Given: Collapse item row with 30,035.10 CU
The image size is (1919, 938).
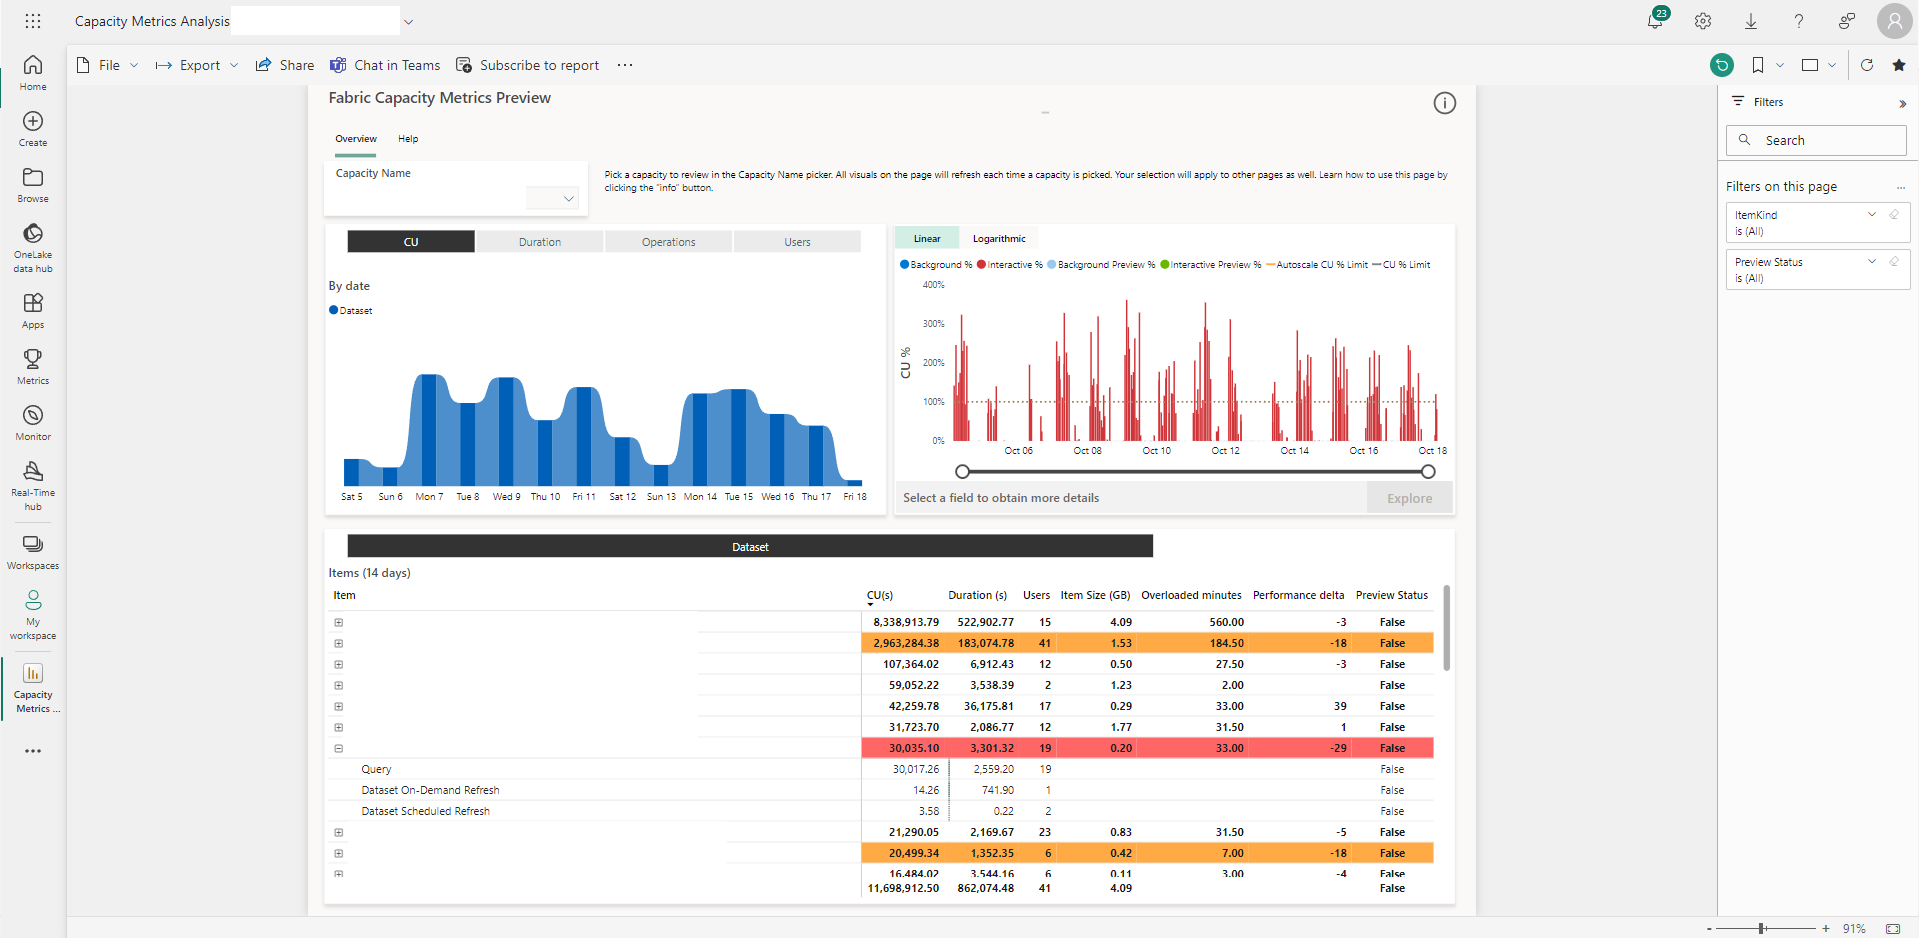Looking at the screenshot, I should pyautogui.click(x=339, y=748).
